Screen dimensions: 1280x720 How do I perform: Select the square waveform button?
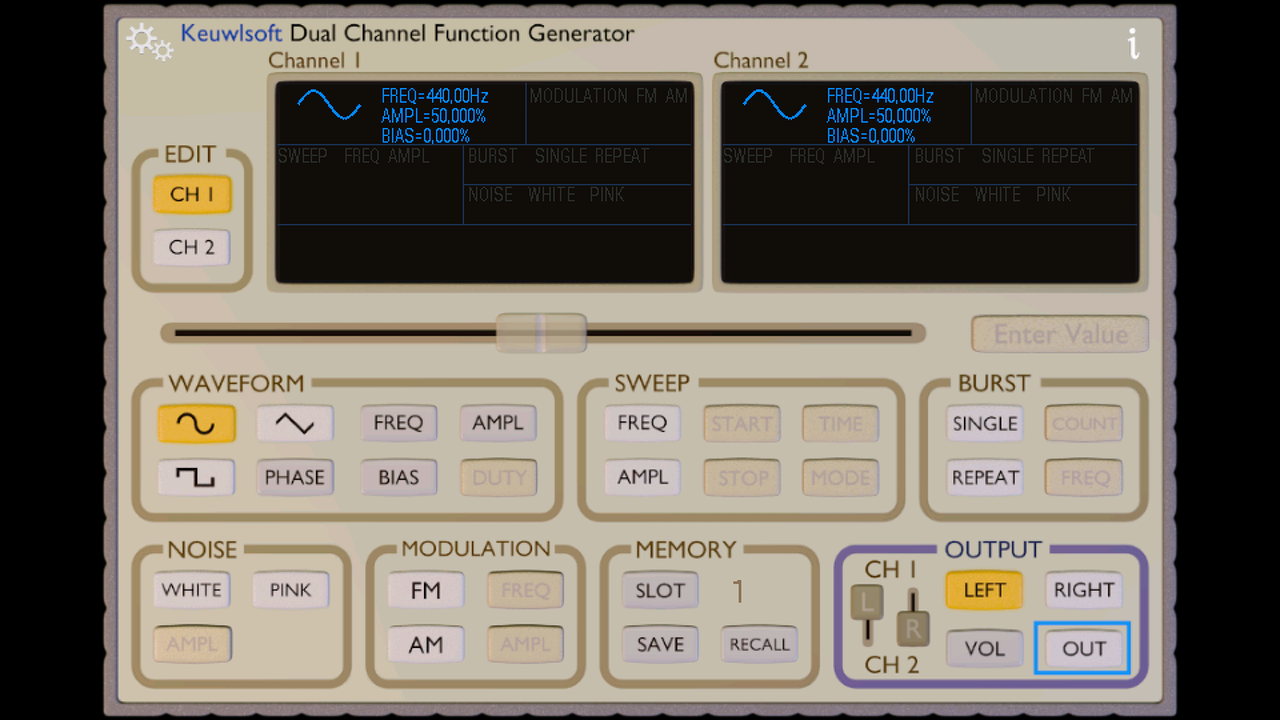coord(196,478)
